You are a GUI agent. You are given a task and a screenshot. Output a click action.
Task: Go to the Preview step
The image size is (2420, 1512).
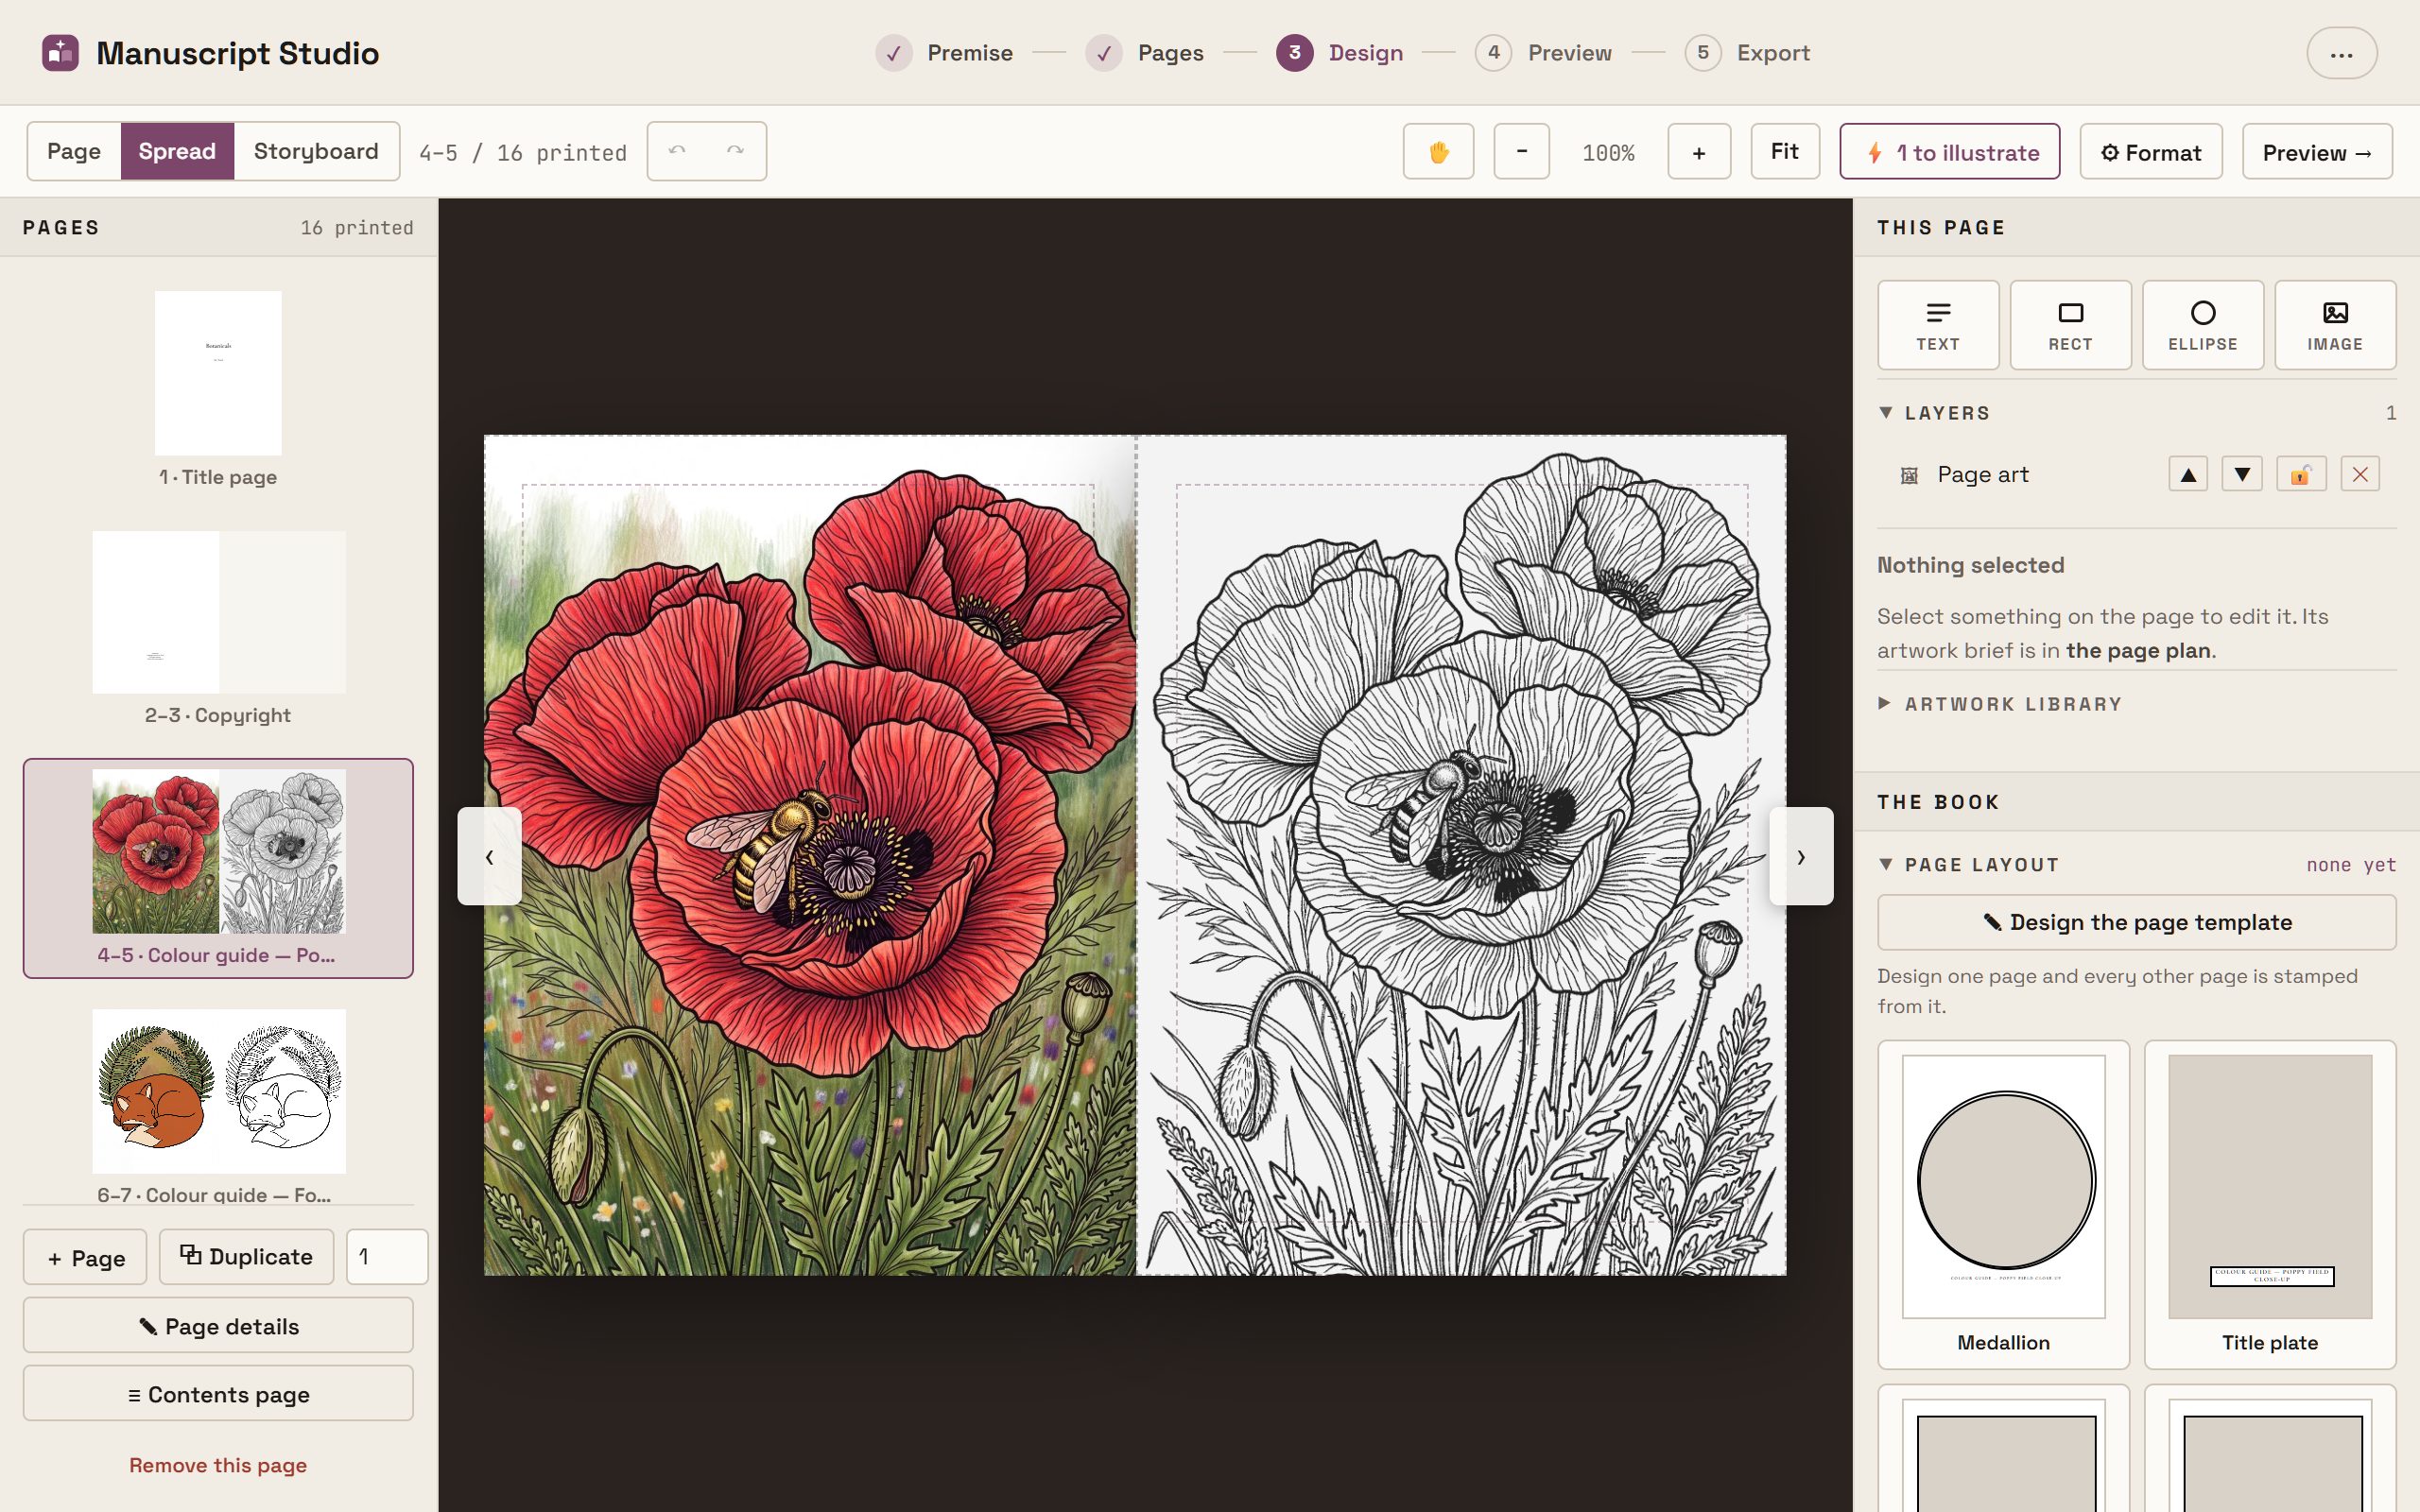[1543, 53]
